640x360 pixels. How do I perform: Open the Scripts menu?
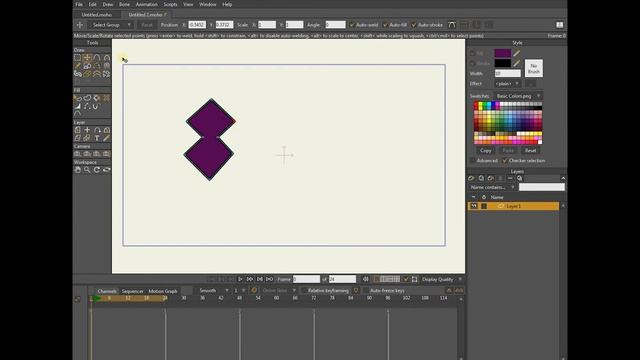coord(170,4)
